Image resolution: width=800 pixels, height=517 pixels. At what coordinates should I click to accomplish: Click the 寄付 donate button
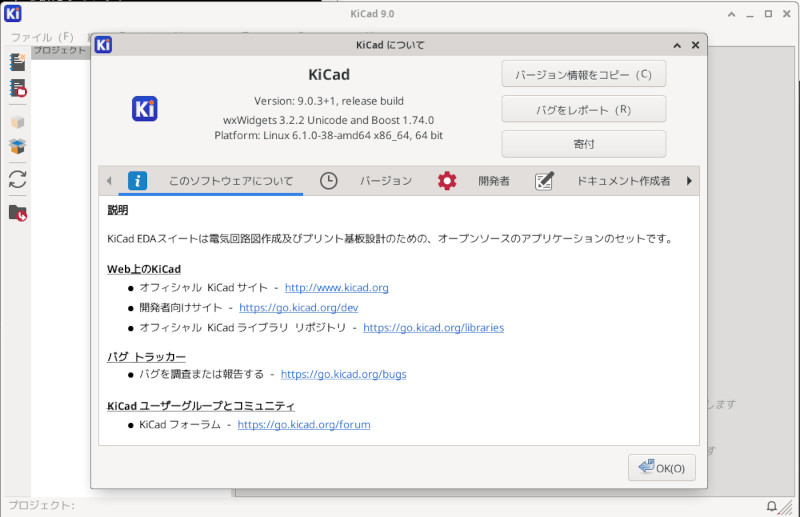(584, 144)
